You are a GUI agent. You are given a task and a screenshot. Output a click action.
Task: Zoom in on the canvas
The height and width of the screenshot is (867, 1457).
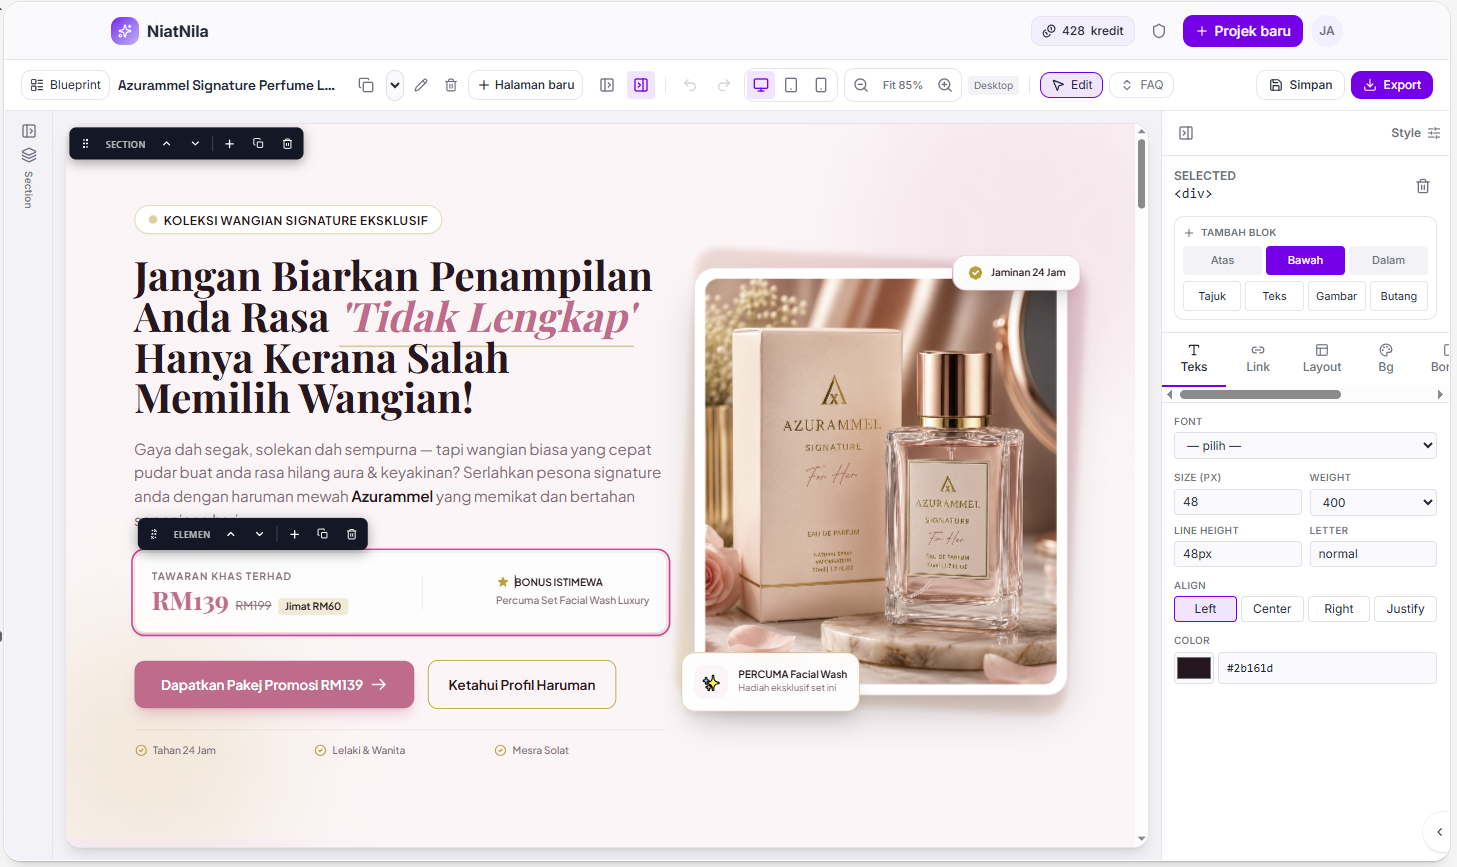click(x=945, y=85)
